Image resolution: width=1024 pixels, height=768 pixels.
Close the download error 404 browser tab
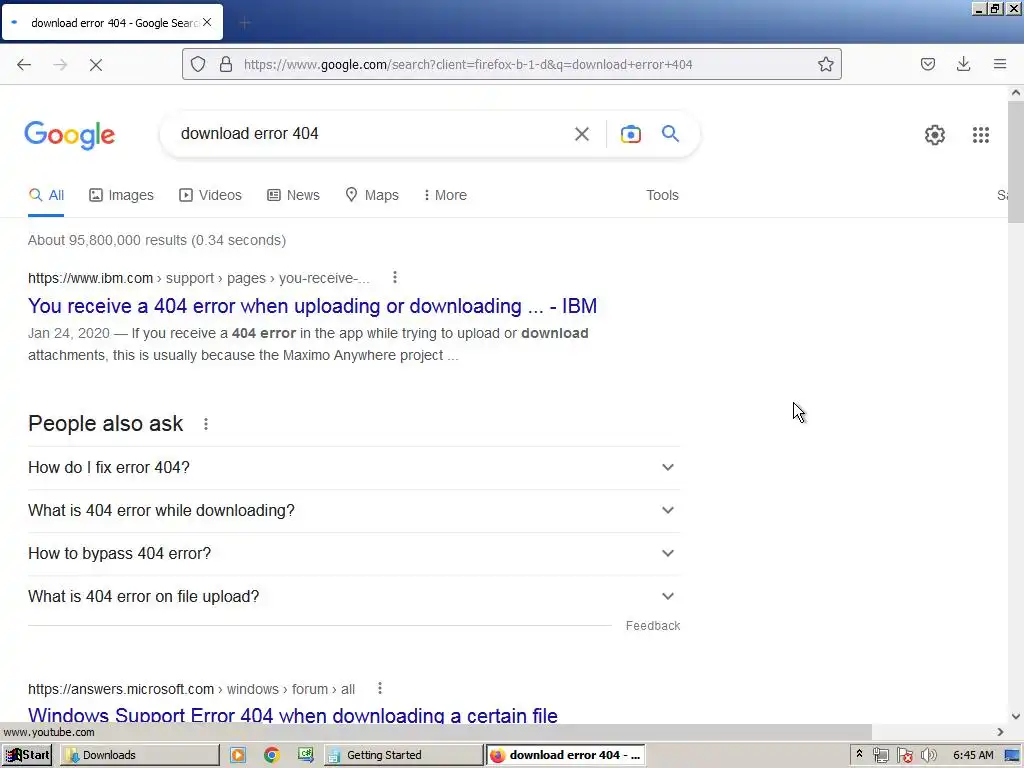[207, 22]
